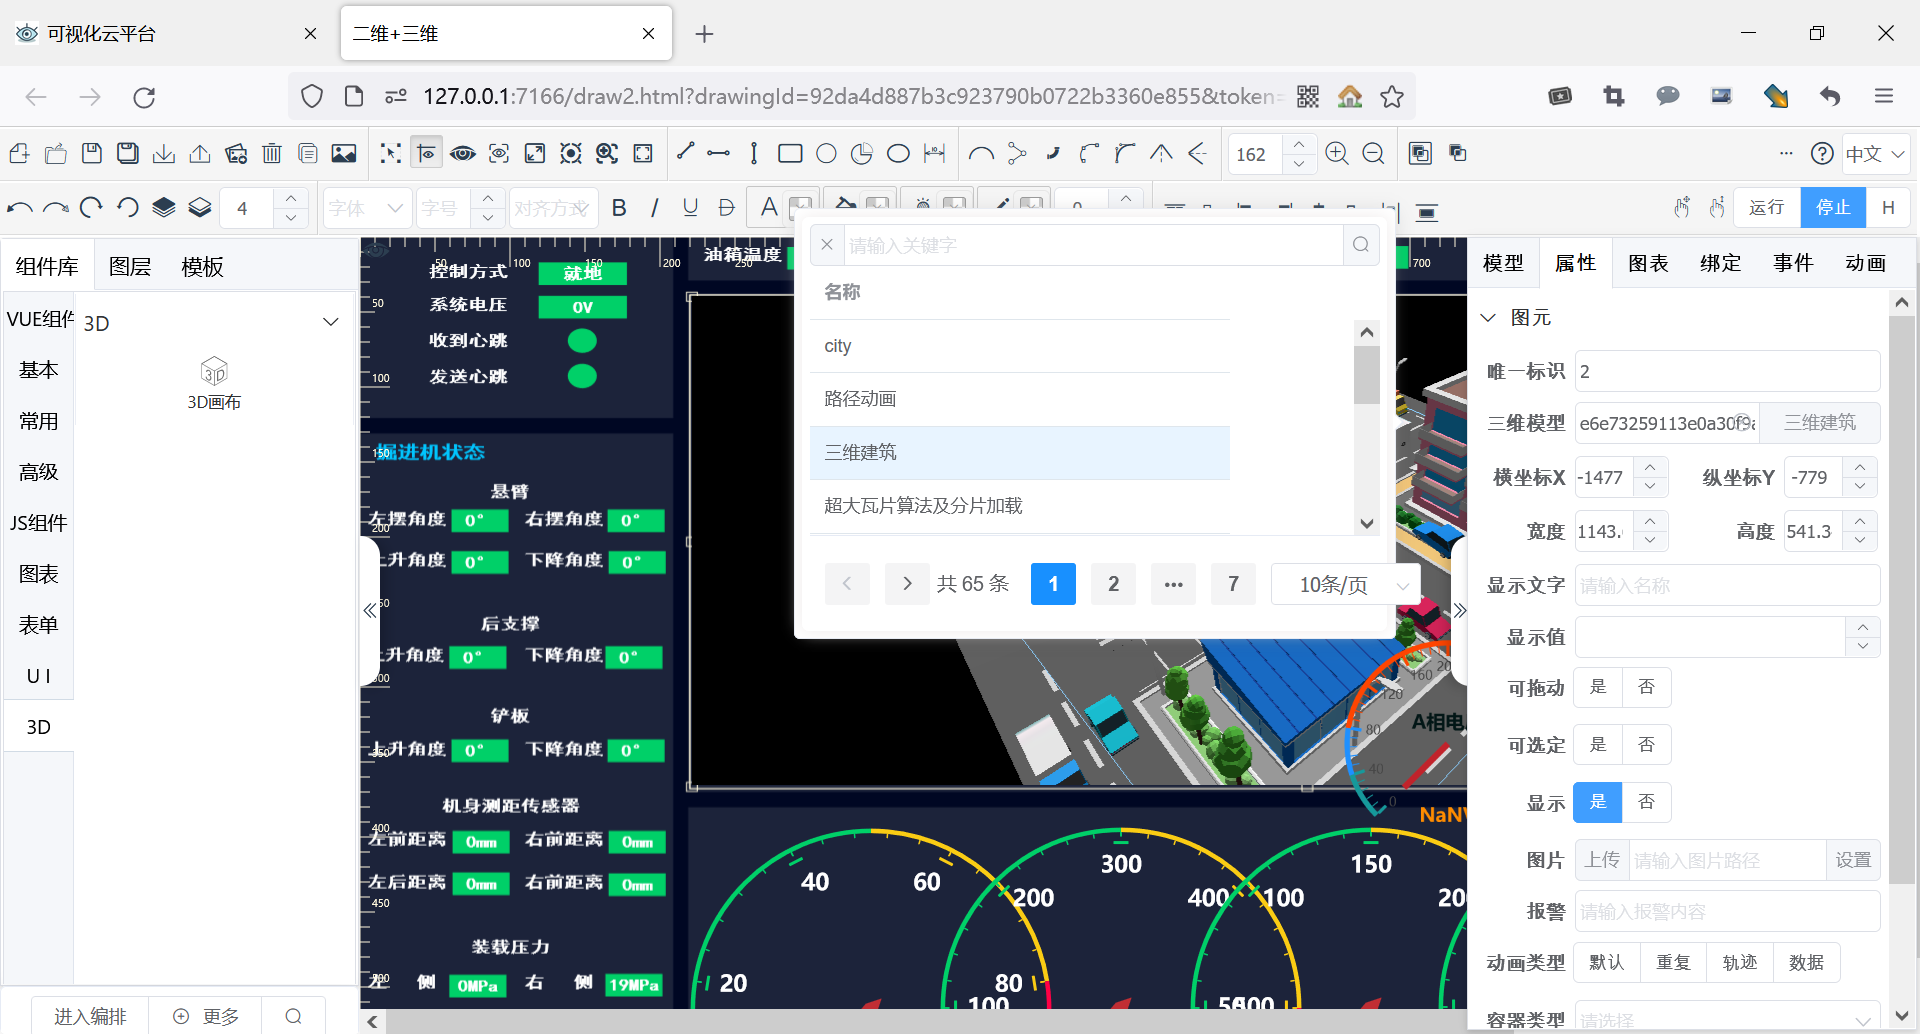Select the ellipse shape tool
The height and width of the screenshot is (1034, 1920).
tap(898, 153)
